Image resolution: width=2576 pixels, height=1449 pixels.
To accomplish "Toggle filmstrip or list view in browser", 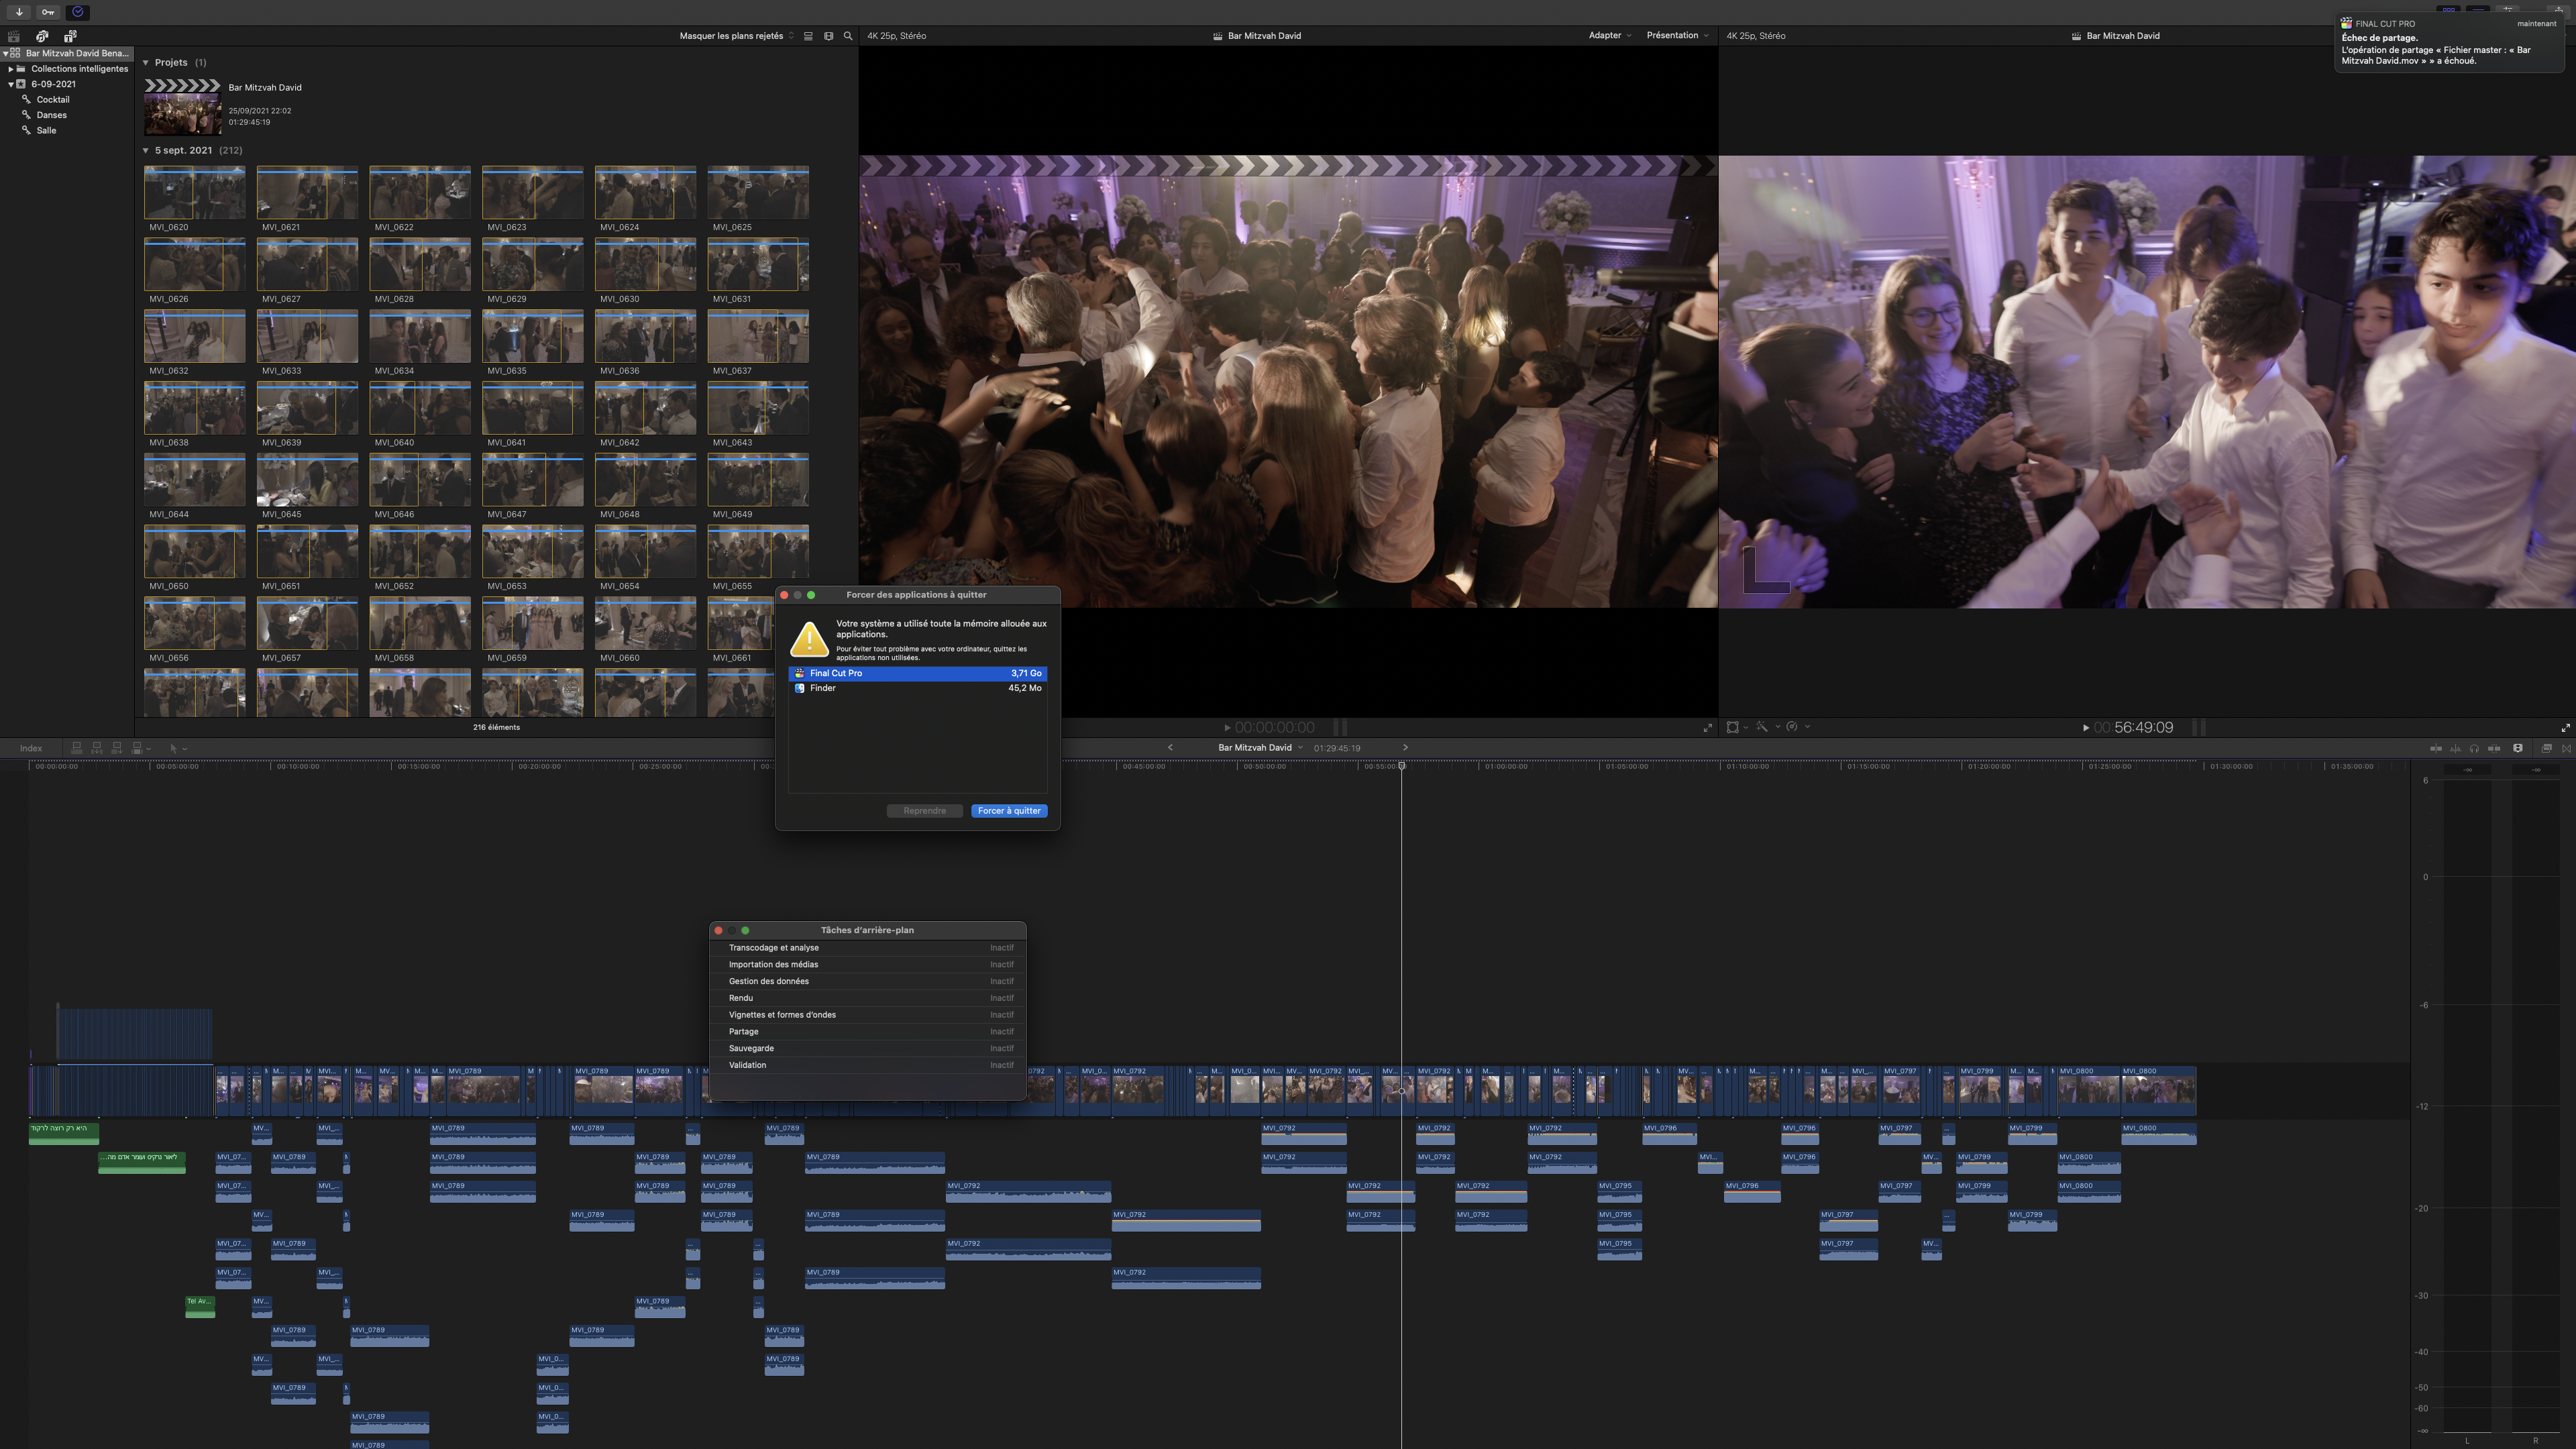I will coord(808,36).
